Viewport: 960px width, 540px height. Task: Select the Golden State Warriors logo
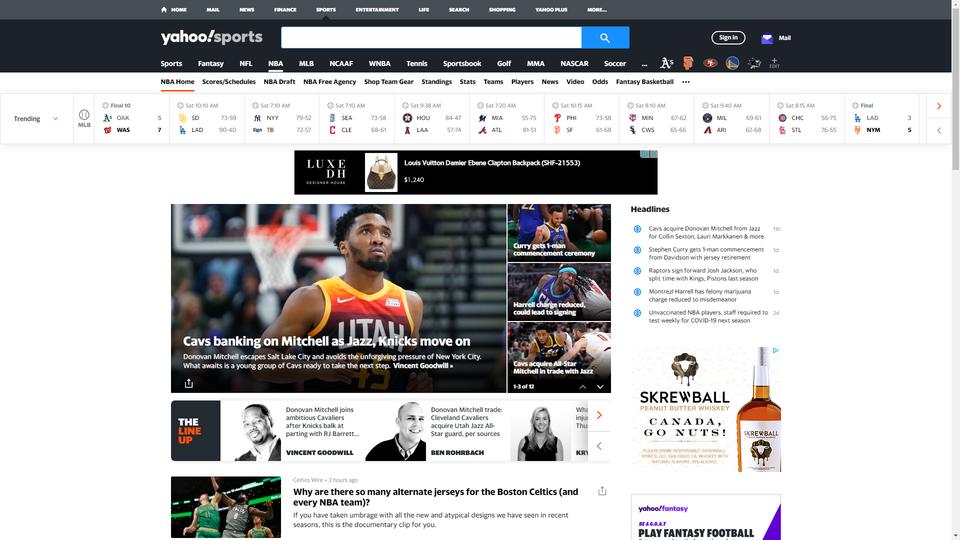[x=732, y=63]
